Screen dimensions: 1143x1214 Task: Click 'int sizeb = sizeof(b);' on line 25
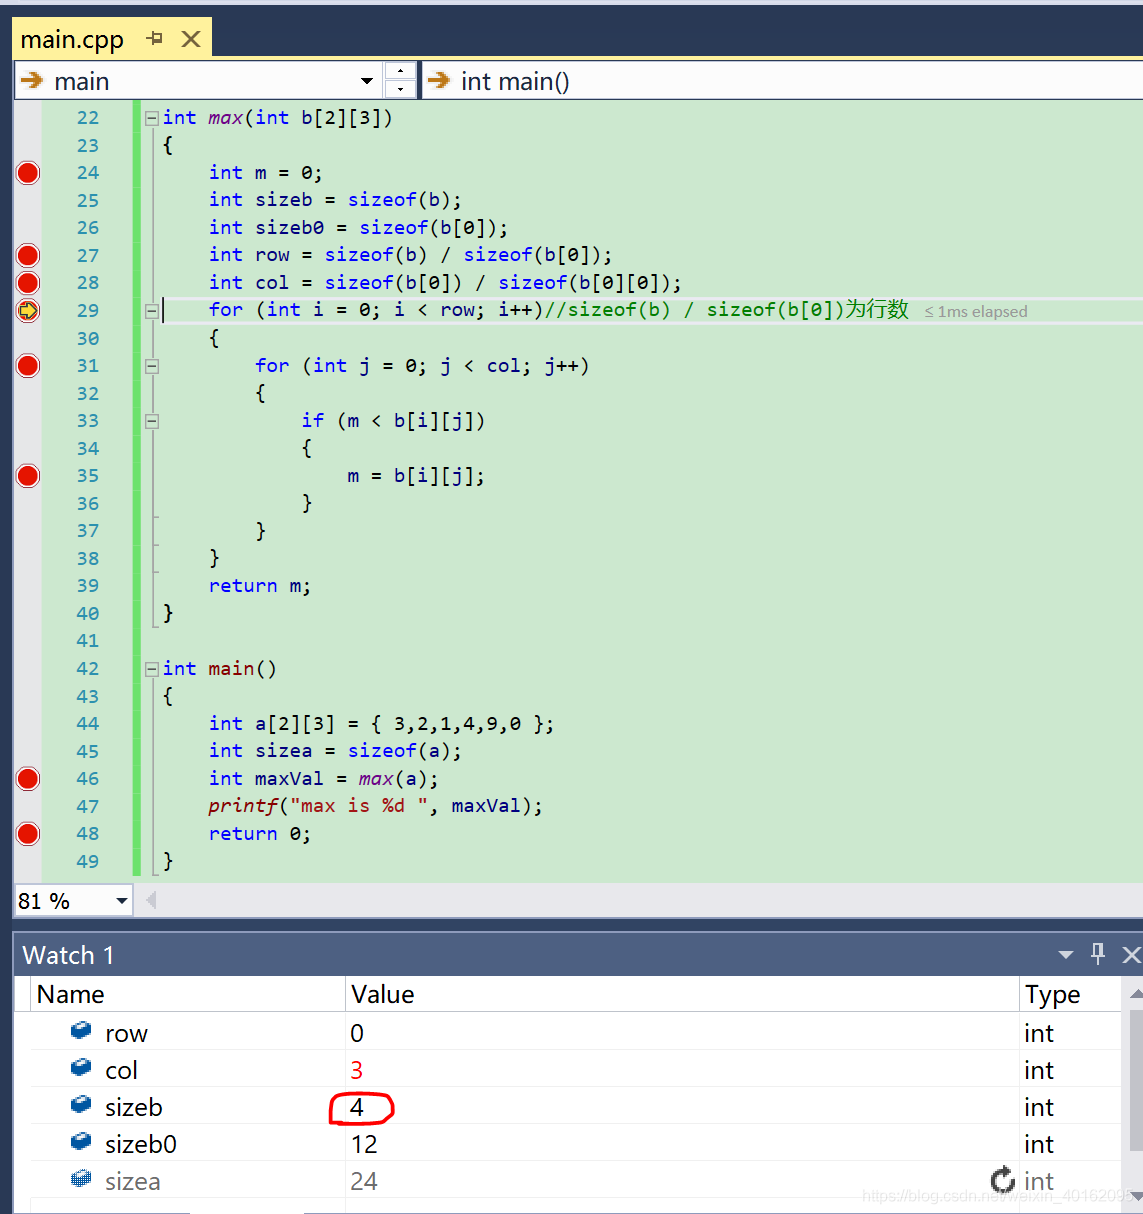point(335,200)
